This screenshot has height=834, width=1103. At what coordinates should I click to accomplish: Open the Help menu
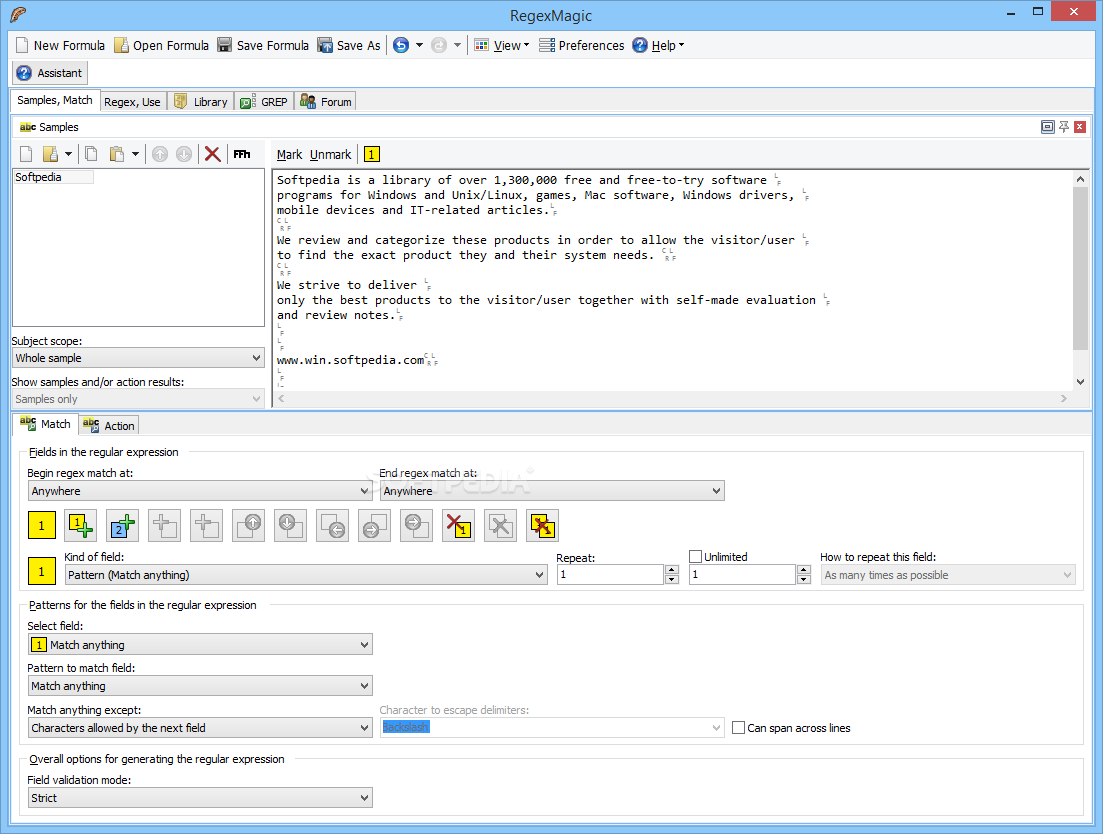coord(658,46)
